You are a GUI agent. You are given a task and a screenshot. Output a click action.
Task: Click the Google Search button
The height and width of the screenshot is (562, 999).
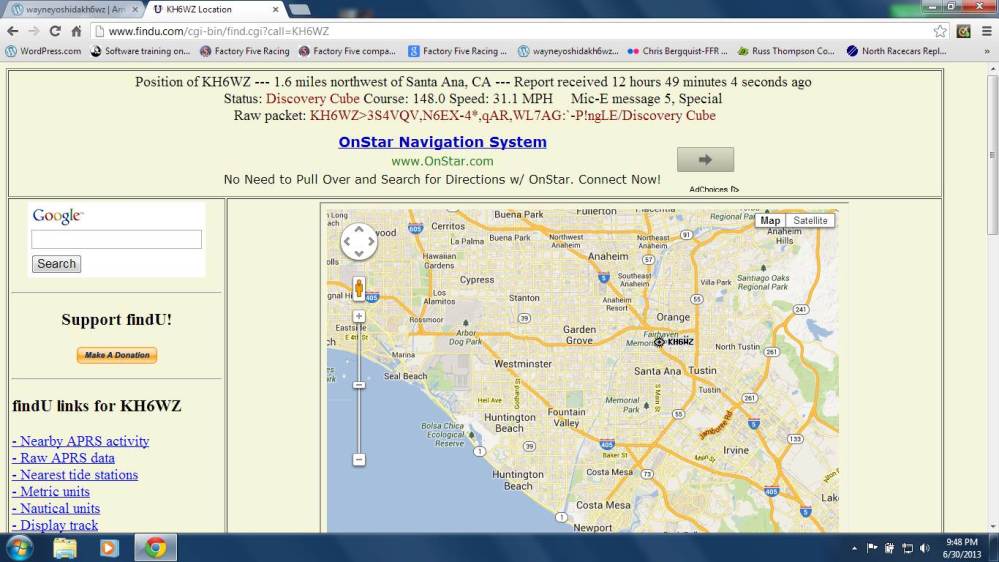click(56, 264)
